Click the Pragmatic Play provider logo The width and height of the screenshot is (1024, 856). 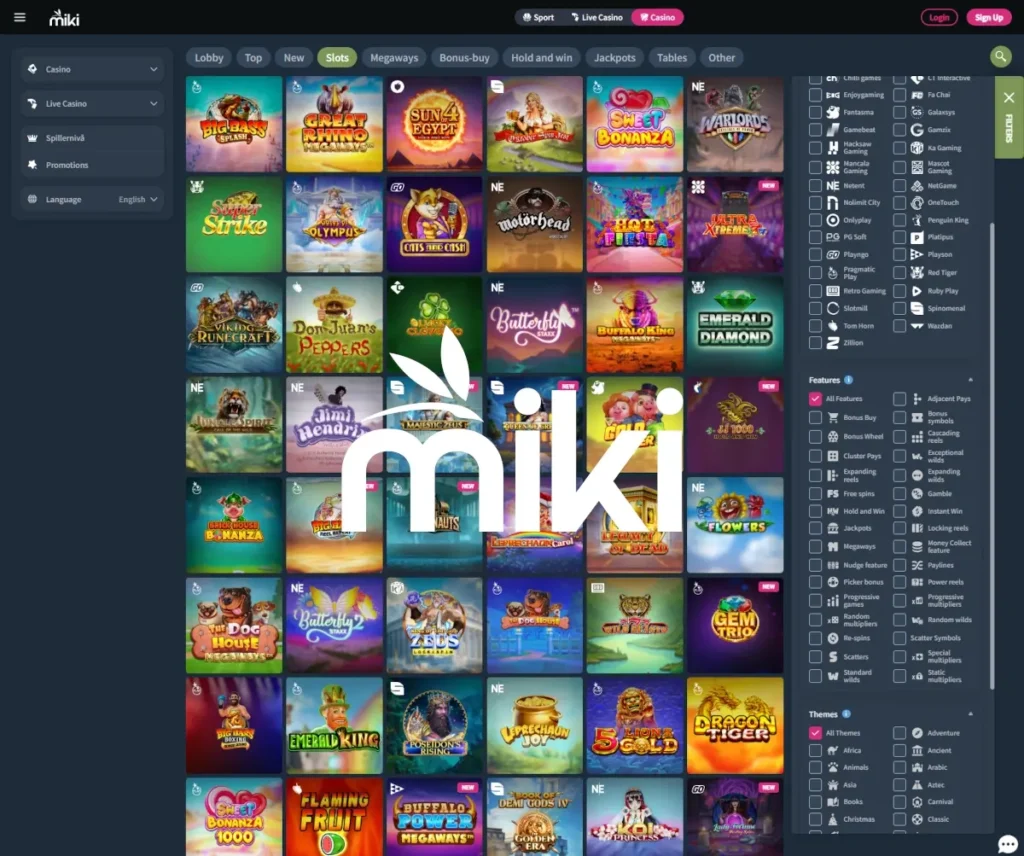point(833,273)
